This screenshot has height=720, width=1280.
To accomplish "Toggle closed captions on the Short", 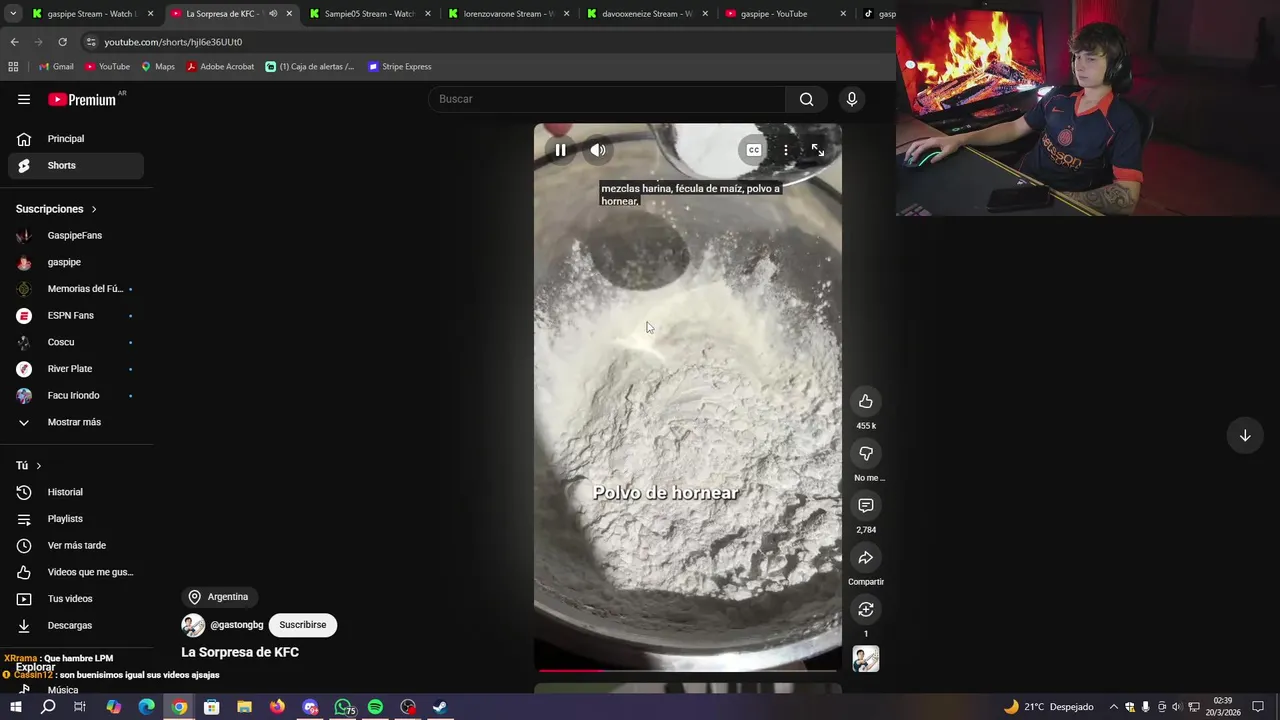I will 754,150.
